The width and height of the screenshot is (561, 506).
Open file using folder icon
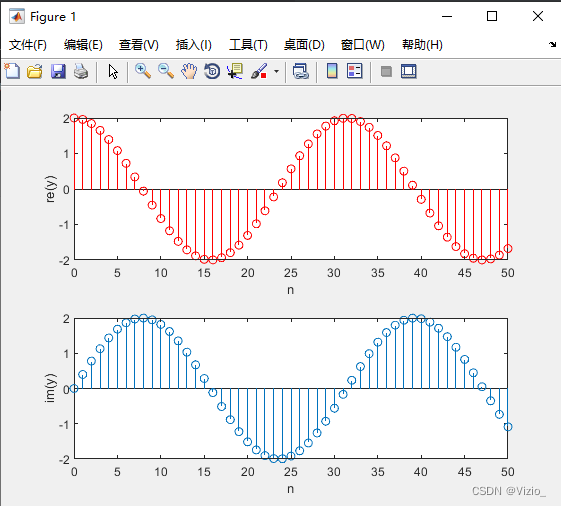click(35, 71)
